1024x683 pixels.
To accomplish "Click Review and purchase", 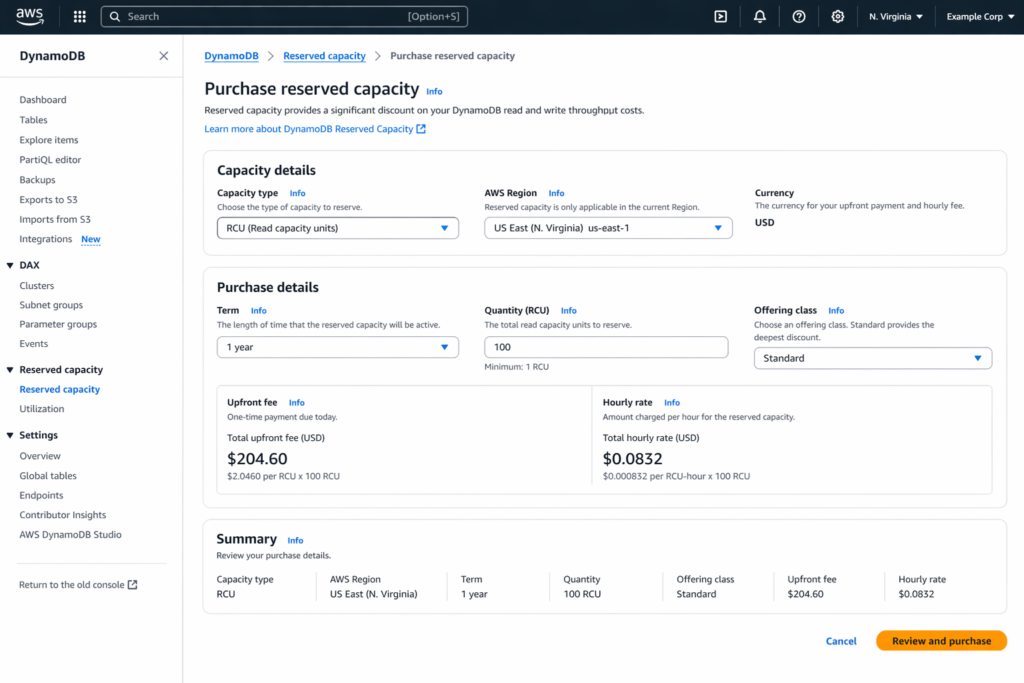I will coord(940,640).
